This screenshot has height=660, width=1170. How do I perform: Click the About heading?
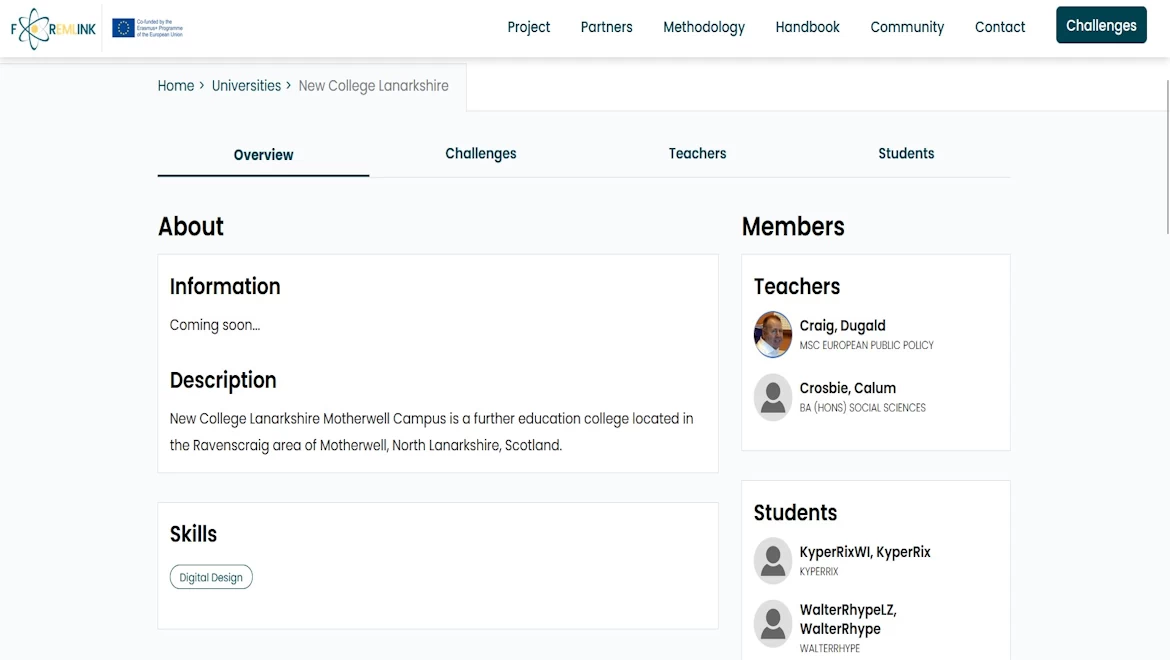pos(190,227)
